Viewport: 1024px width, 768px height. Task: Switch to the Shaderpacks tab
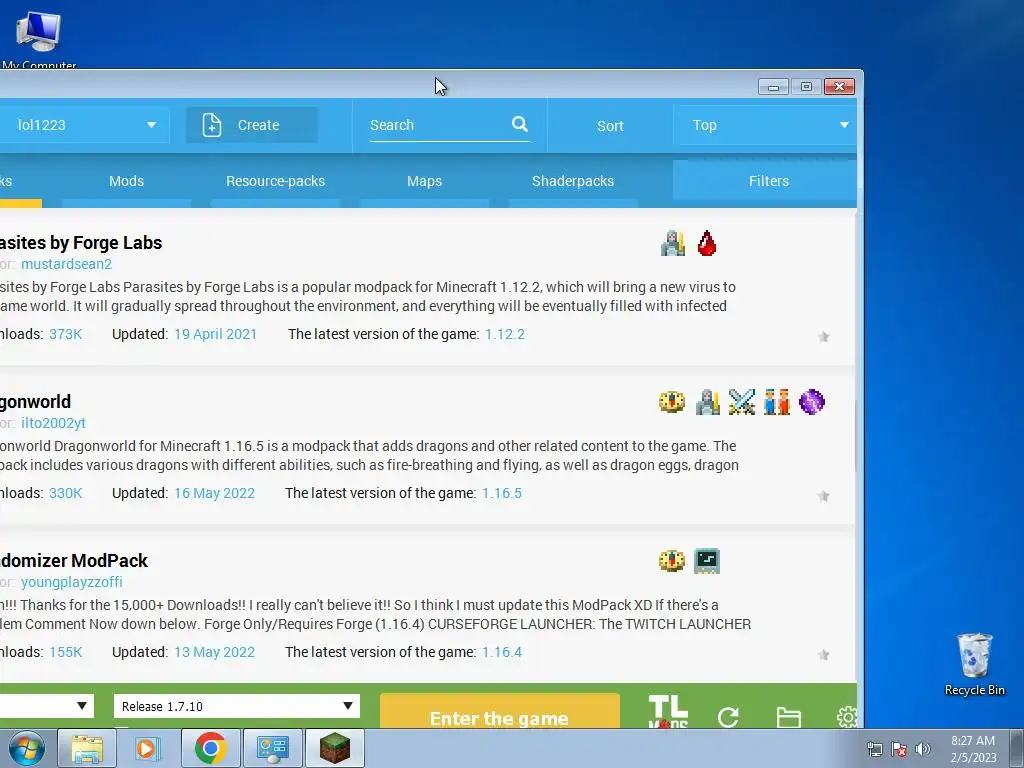click(573, 181)
